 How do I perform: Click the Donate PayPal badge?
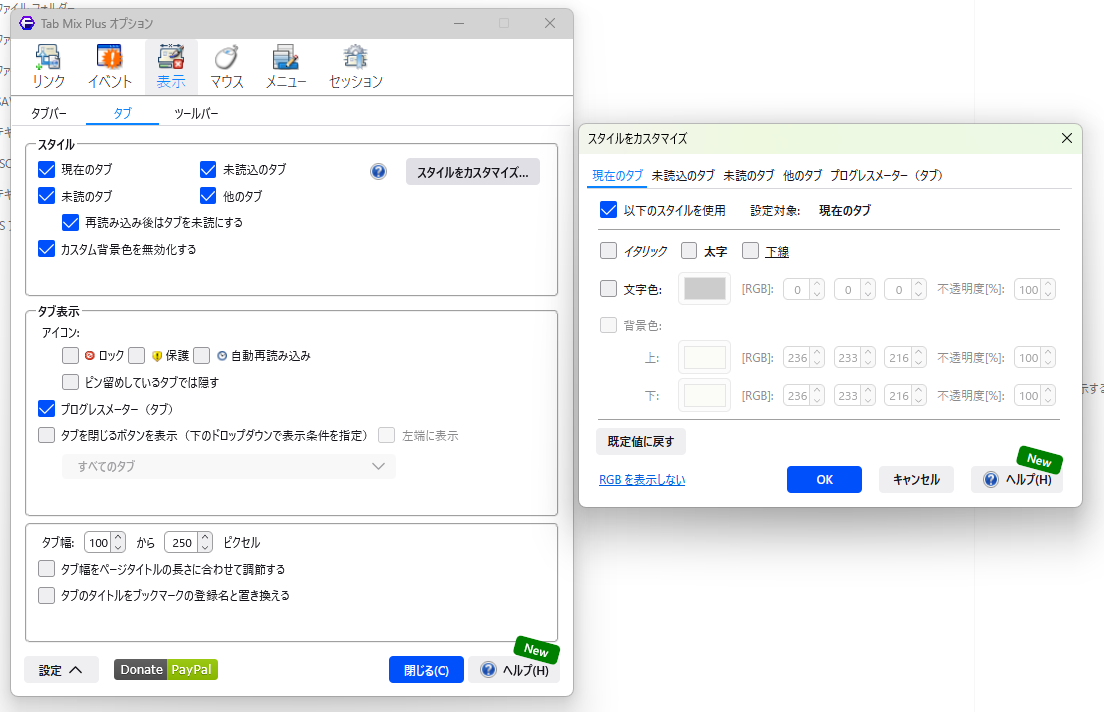click(x=165, y=669)
